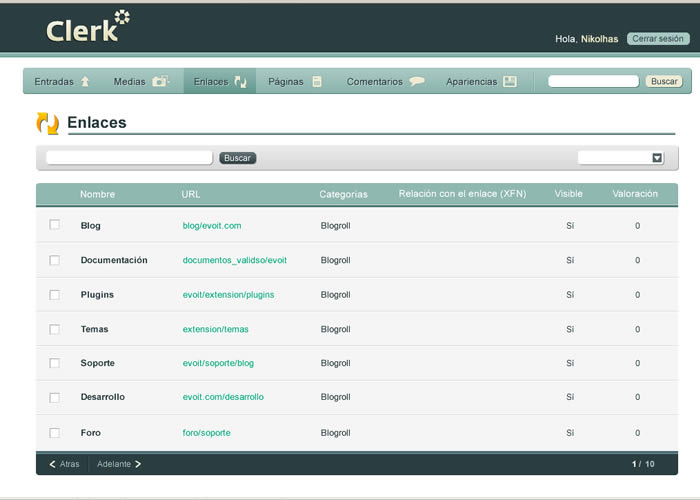Go to the Páginas tab

click(x=295, y=81)
